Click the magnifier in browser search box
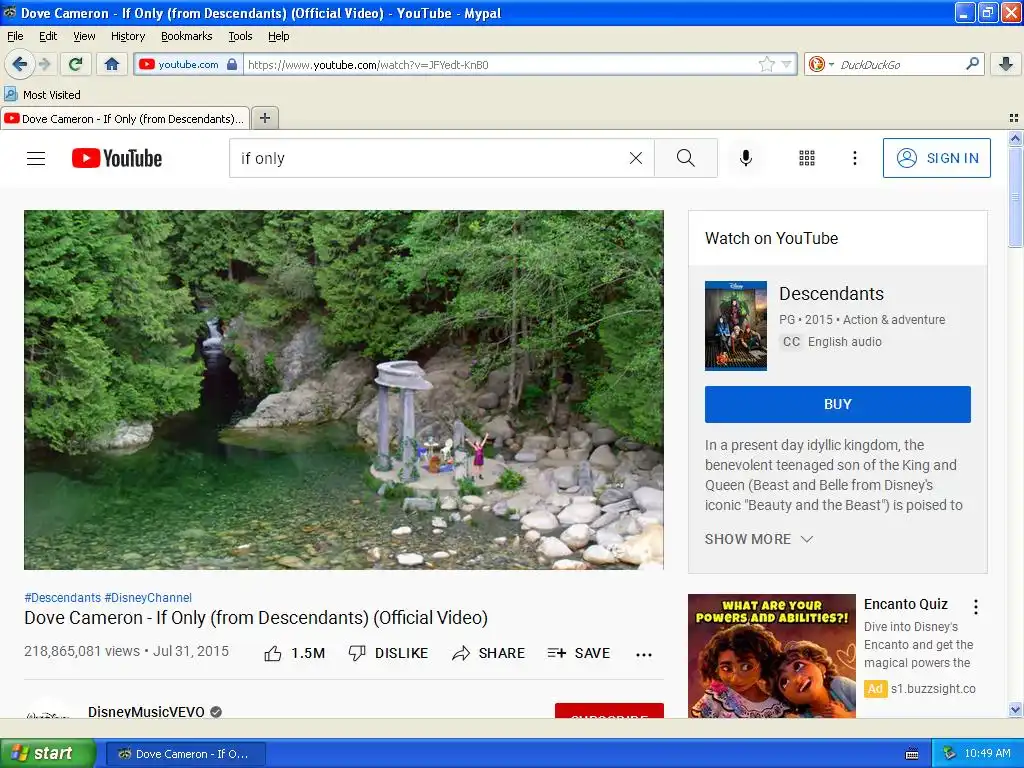 click(x=972, y=64)
